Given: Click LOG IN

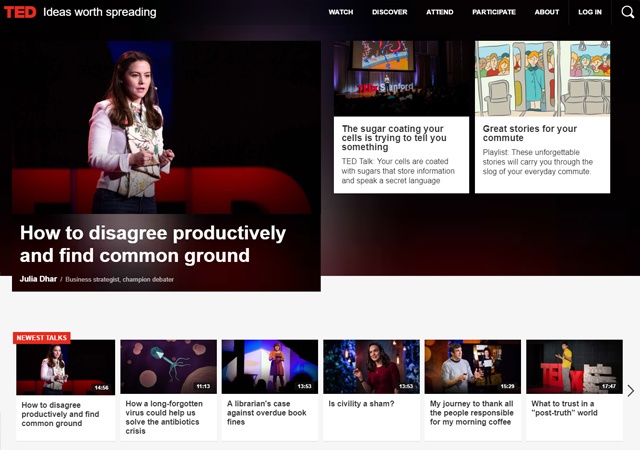Looking at the screenshot, I should (590, 12).
